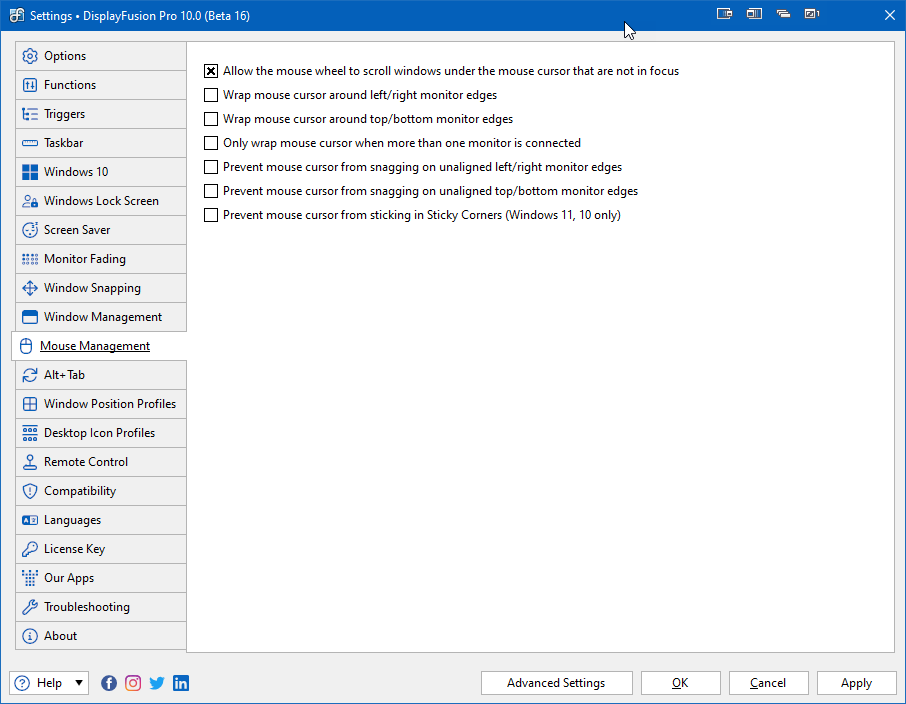Open the Help dropdown menu
906x704 pixels.
[49, 683]
